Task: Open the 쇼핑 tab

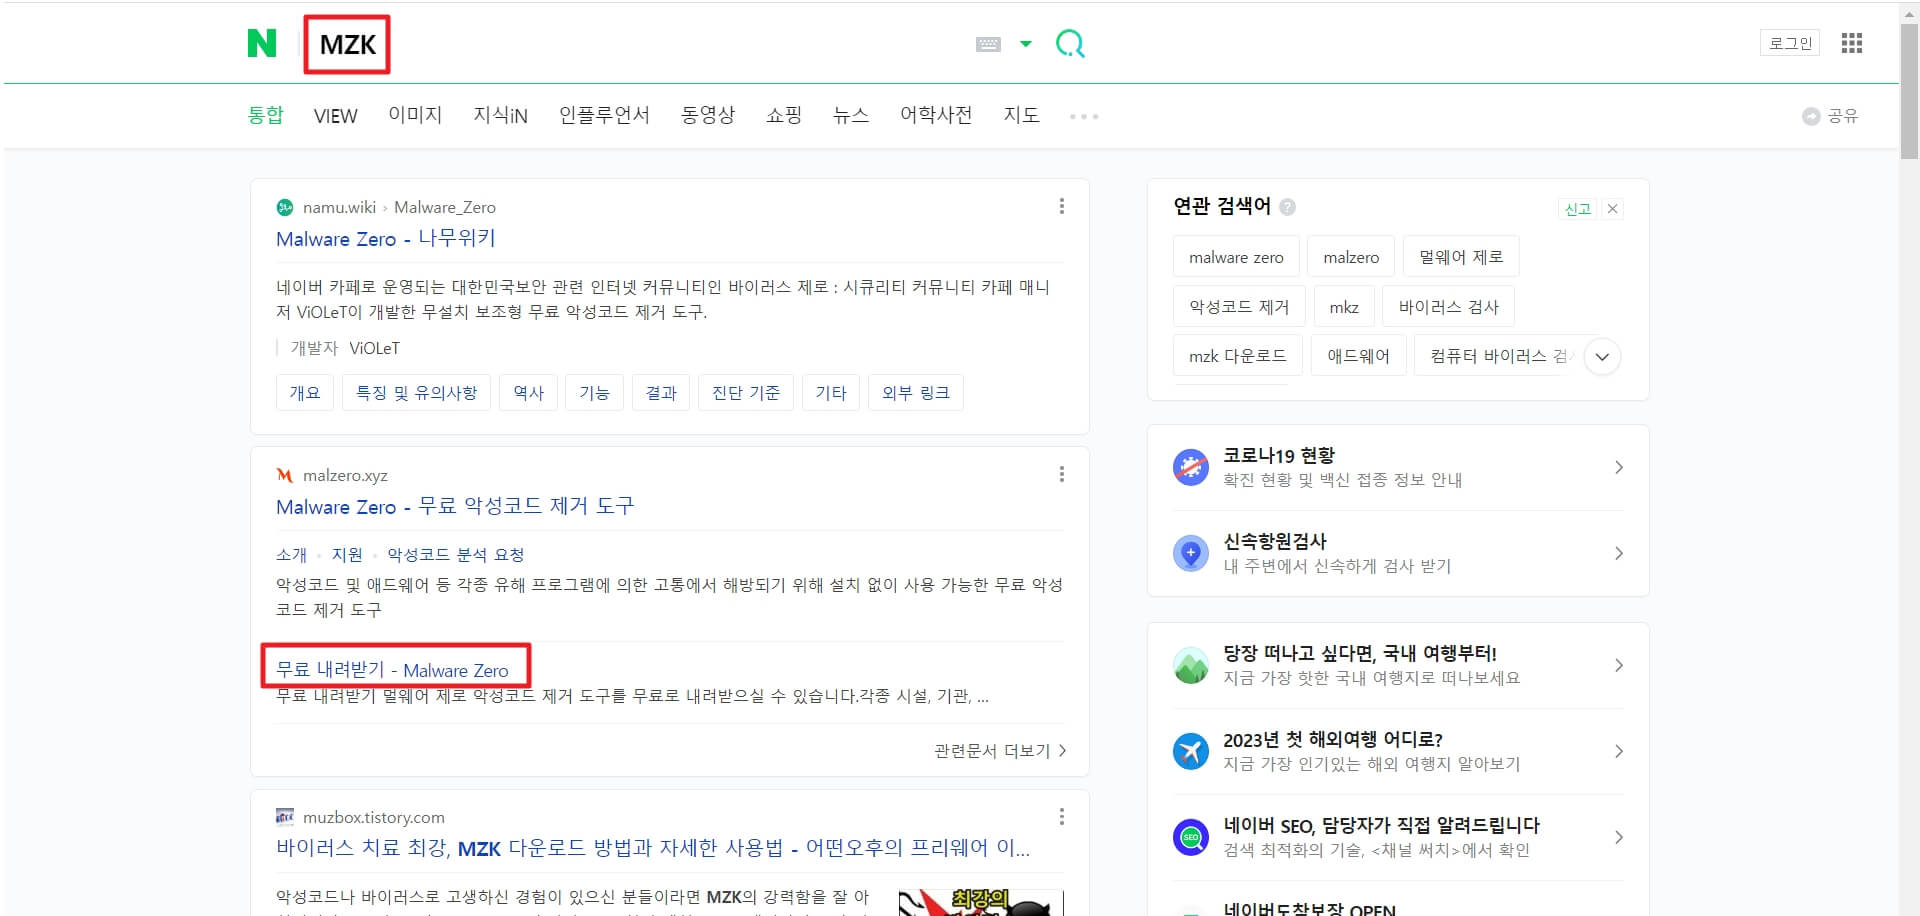Action: click(x=784, y=115)
